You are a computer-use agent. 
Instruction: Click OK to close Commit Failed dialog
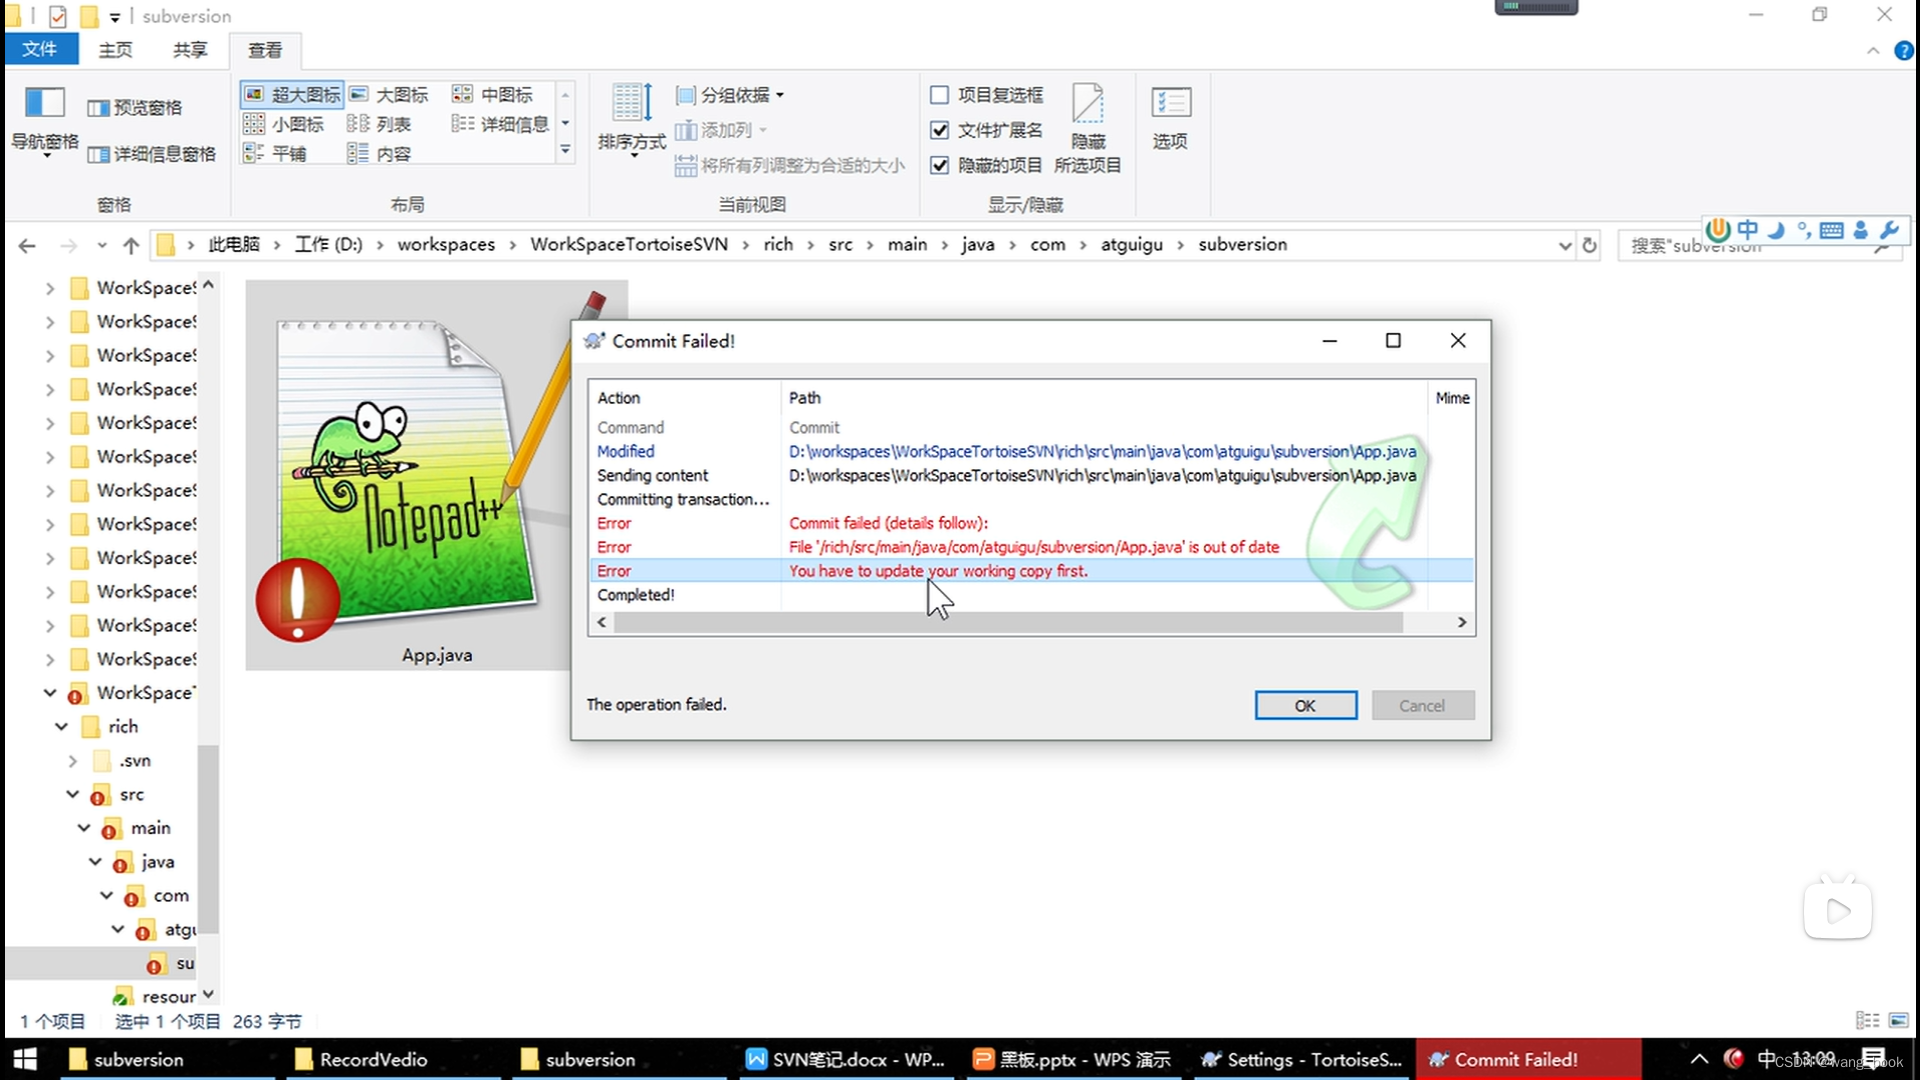(x=1304, y=704)
